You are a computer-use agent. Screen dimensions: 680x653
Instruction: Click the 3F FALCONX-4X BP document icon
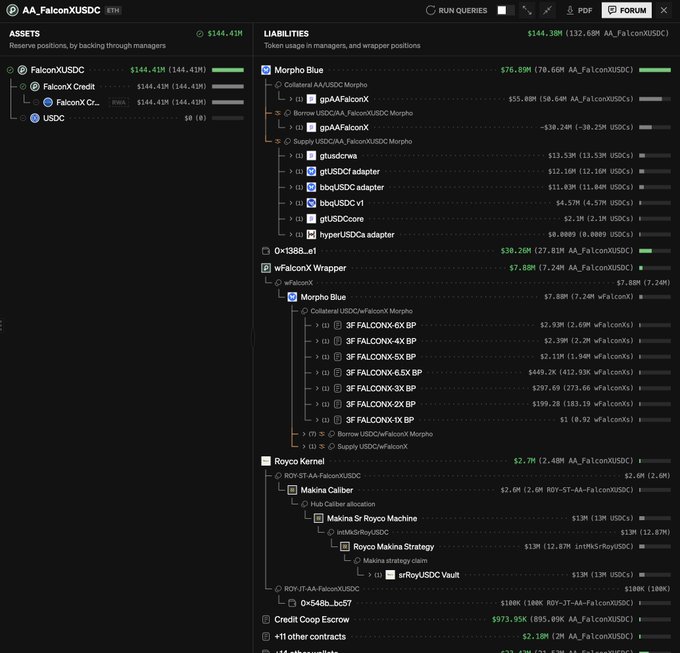[337, 341]
